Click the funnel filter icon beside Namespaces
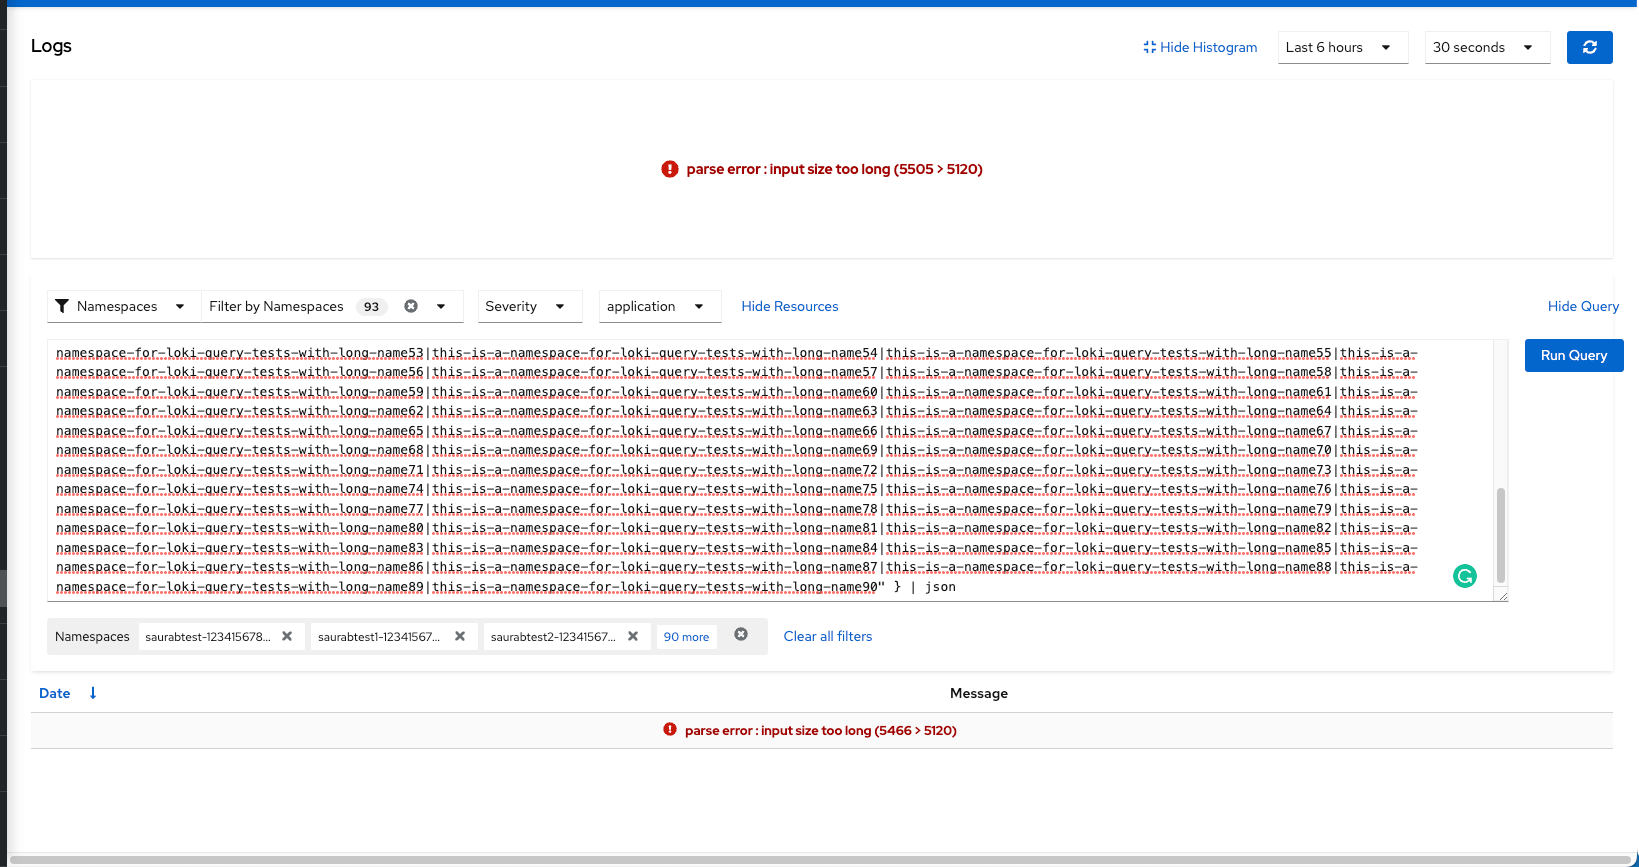 click(62, 306)
